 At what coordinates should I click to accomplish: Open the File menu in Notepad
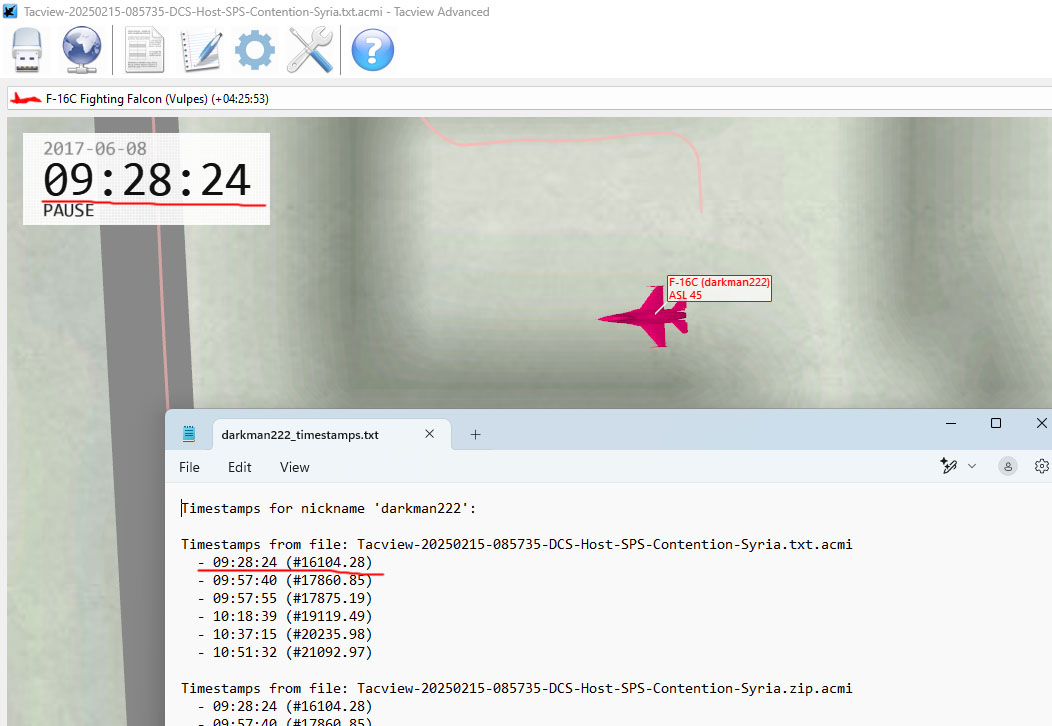[x=189, y=467]
